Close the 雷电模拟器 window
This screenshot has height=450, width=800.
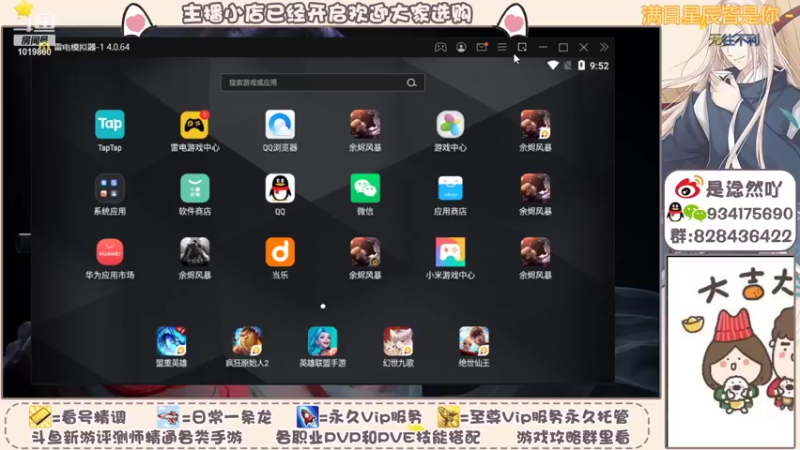click(x=584, y=47)
